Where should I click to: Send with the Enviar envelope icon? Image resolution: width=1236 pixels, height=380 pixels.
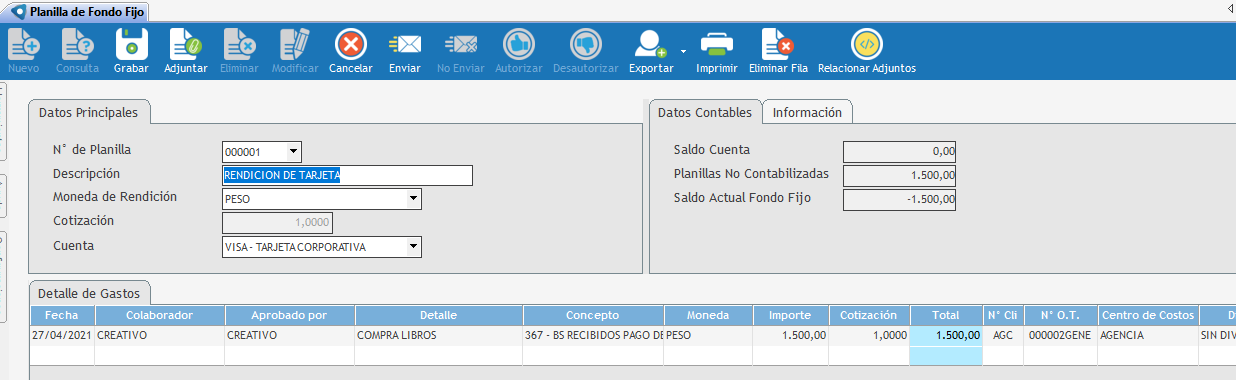click(x=405, y=45)
